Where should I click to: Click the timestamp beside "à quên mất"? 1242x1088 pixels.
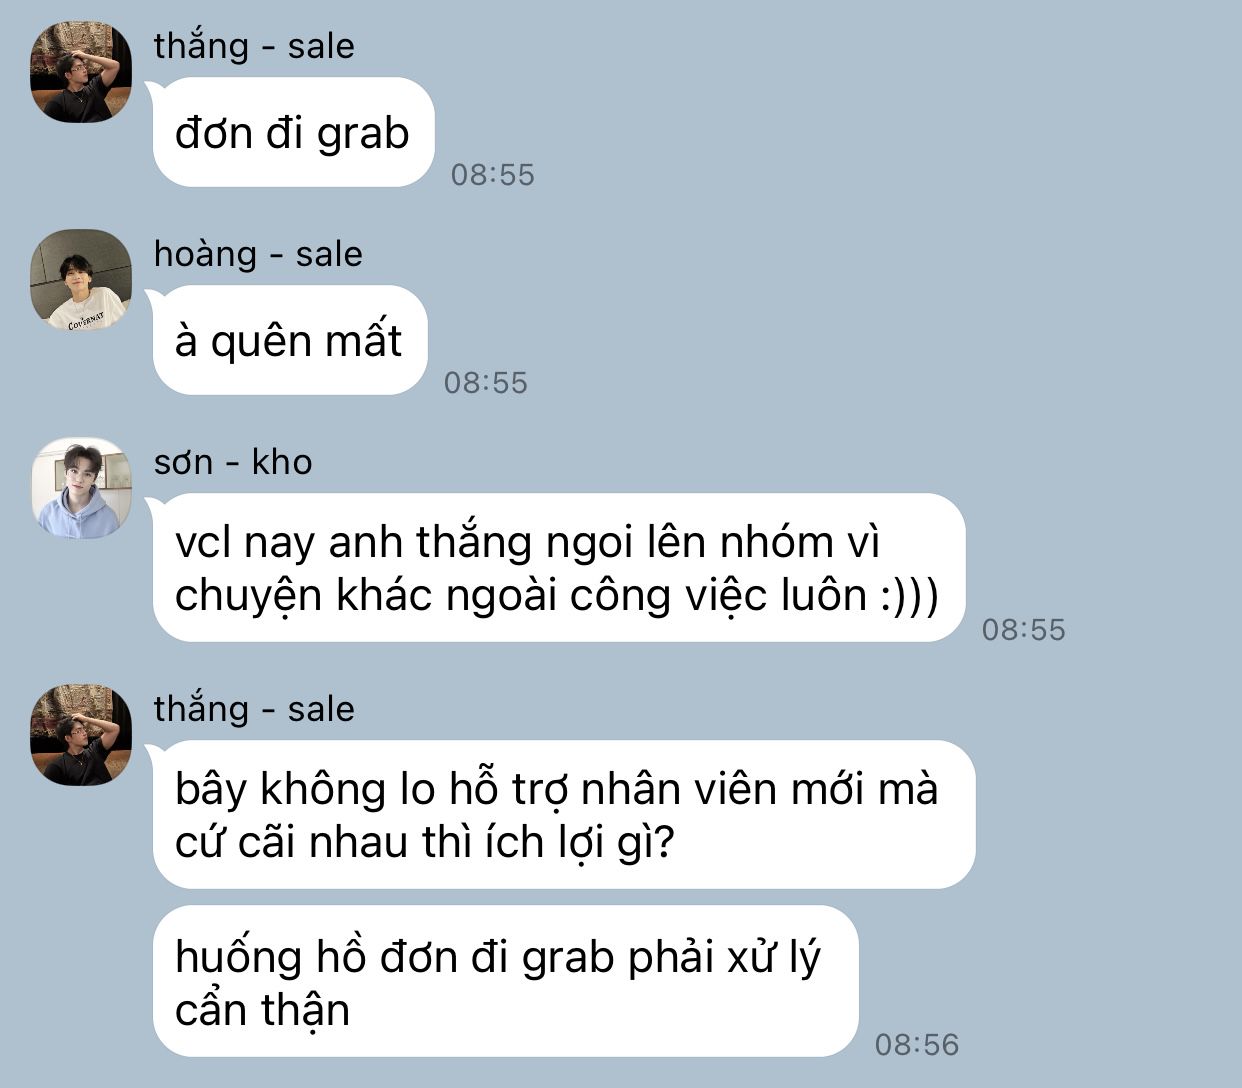[486, 383]
